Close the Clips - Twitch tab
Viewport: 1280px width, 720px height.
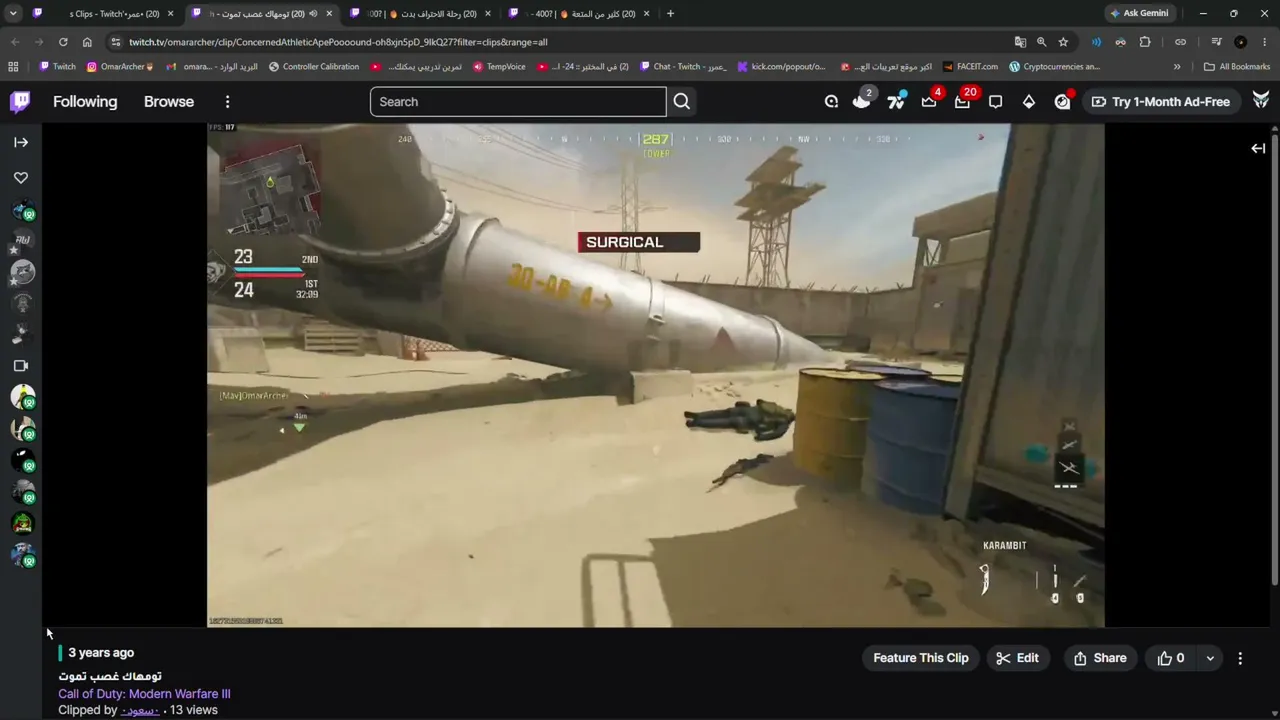point(171,14)
